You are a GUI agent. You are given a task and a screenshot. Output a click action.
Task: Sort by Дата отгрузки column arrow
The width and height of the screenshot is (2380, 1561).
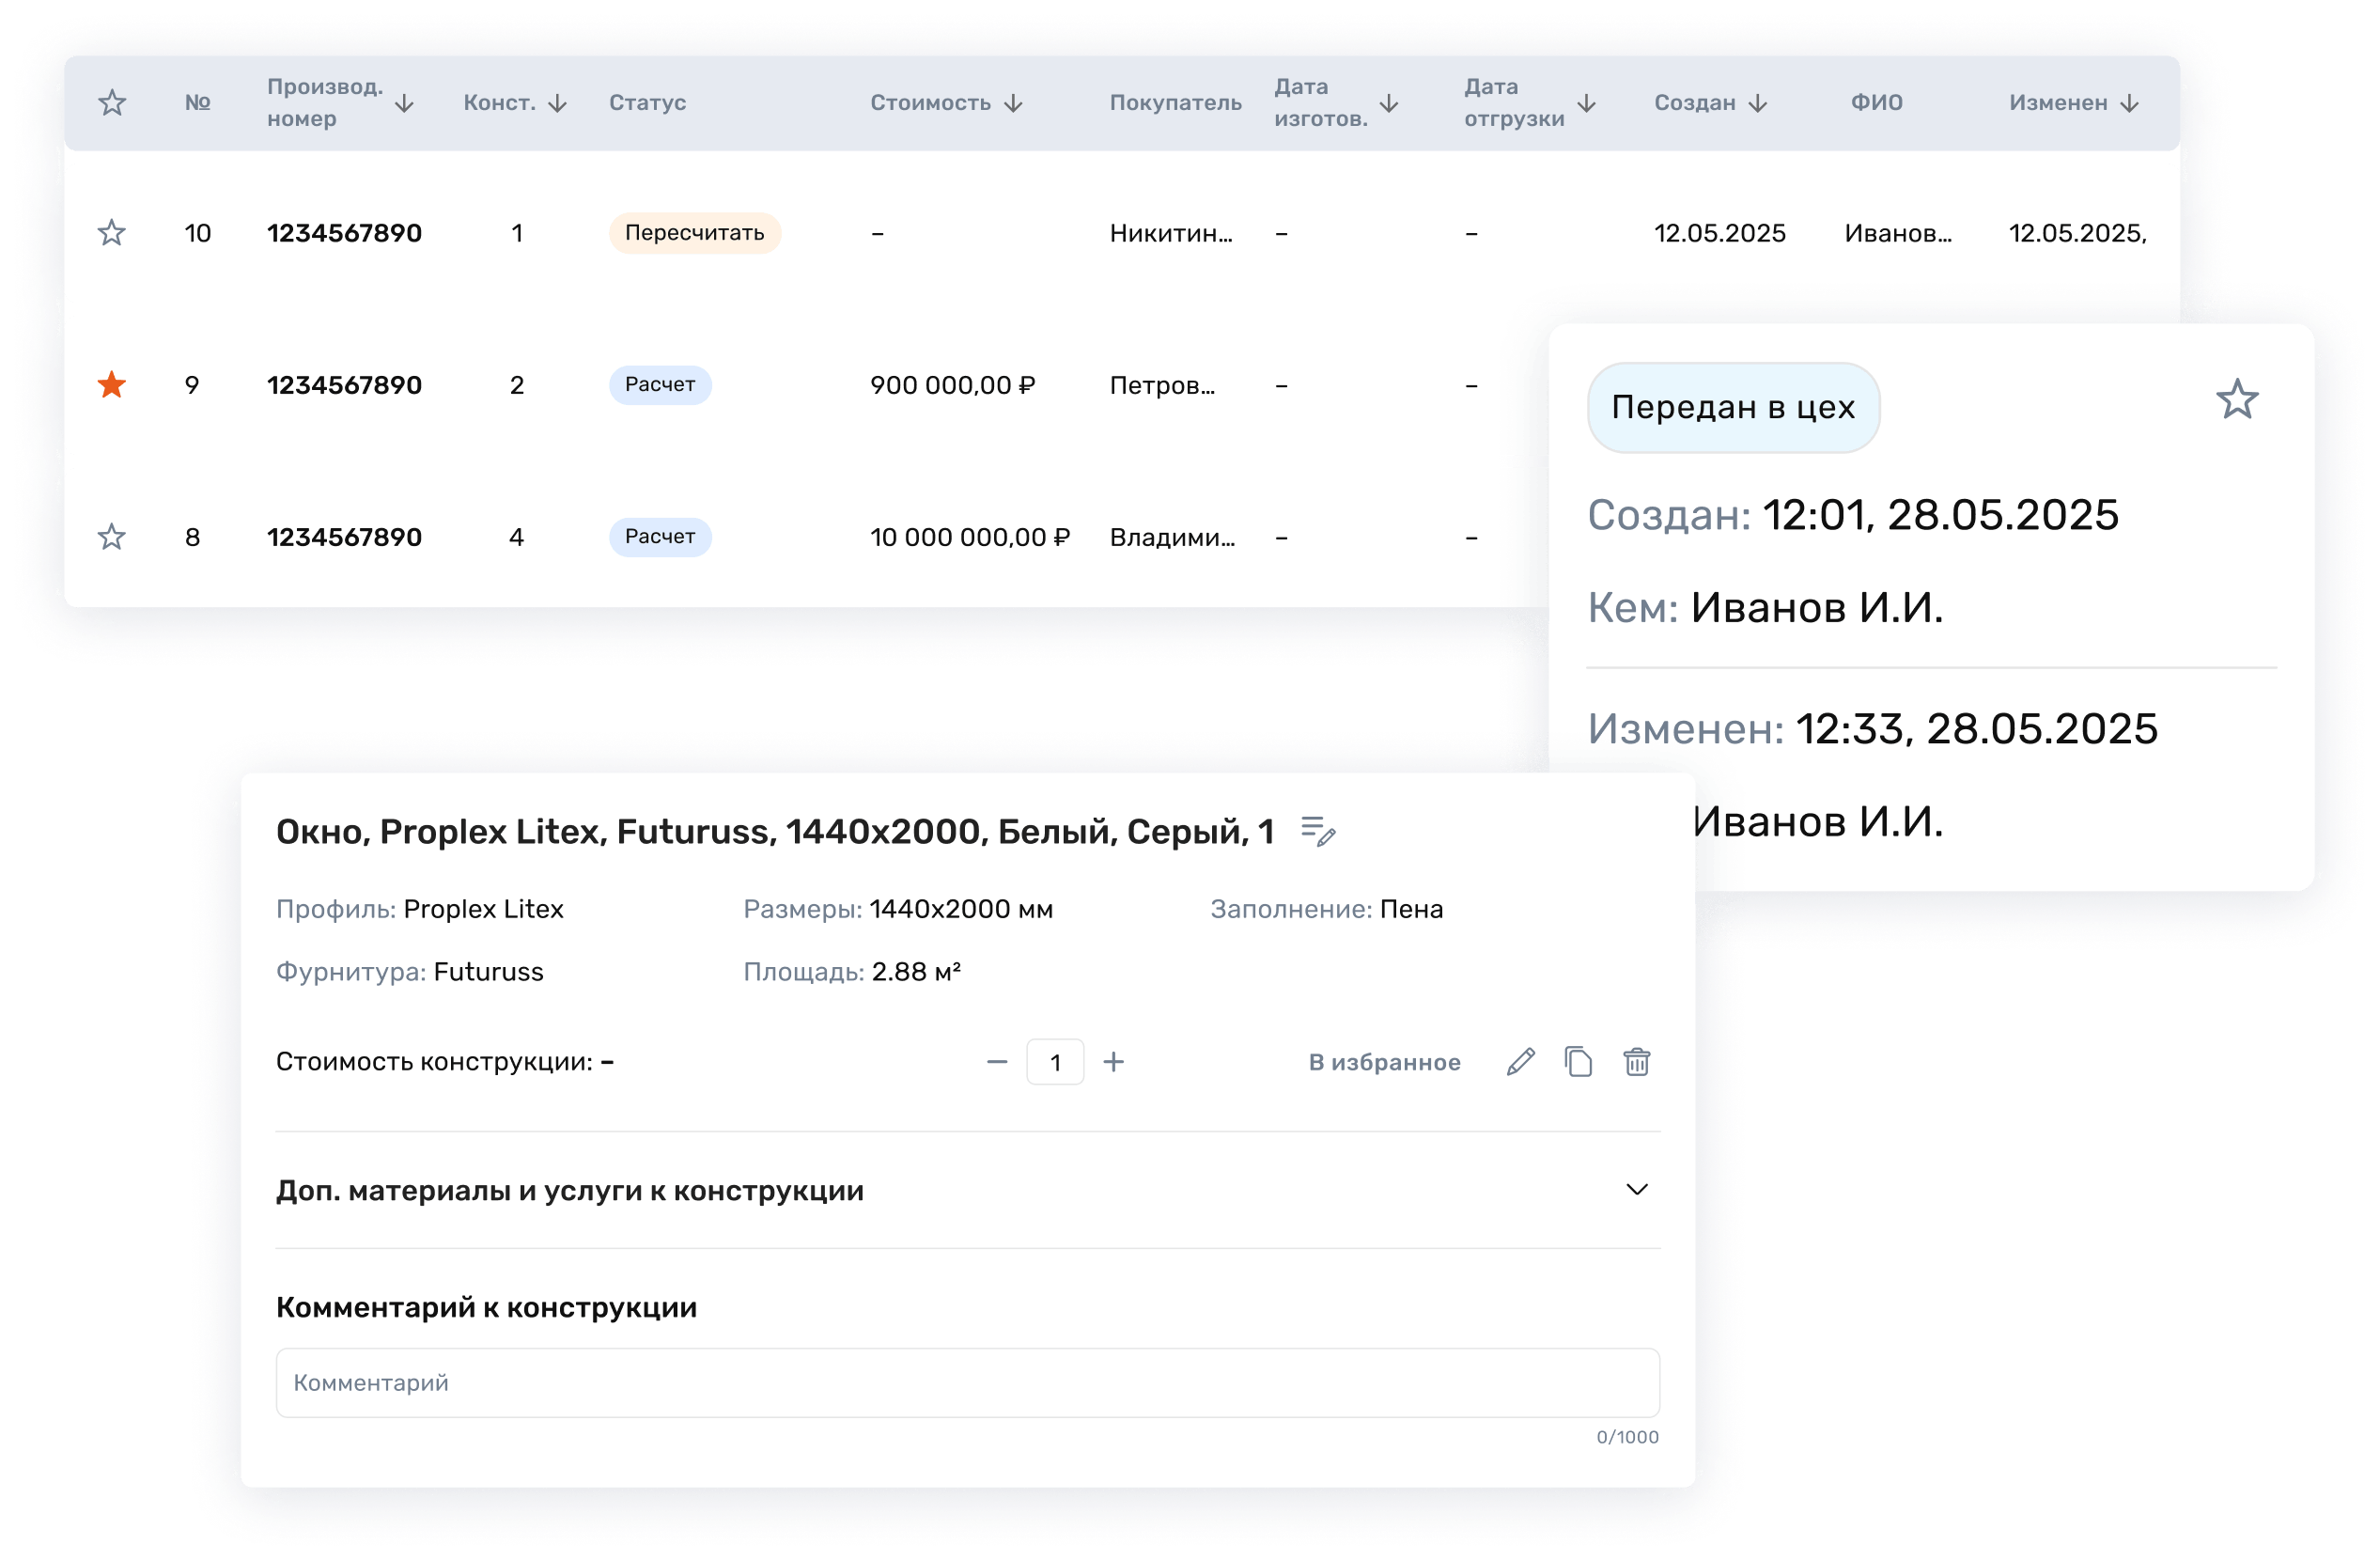click(x=1586, y=103)
